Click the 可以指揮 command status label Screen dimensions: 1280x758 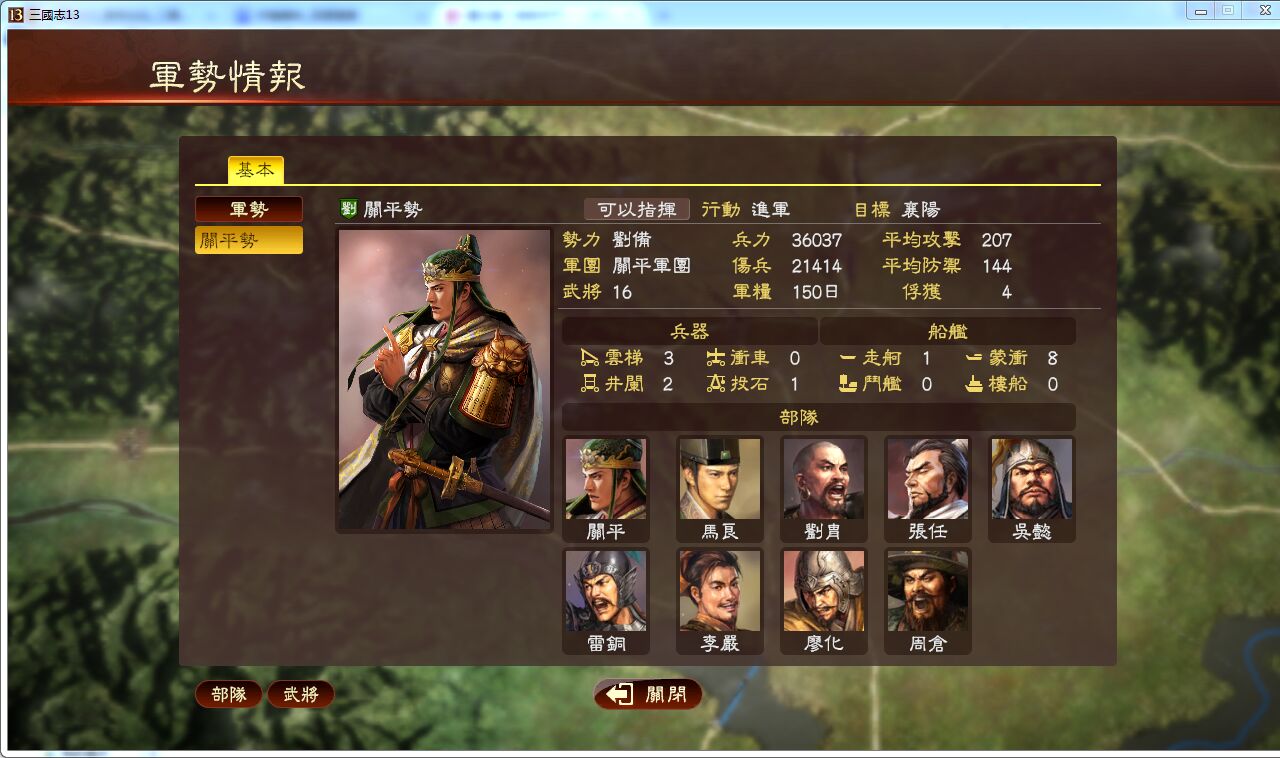[637, 209]
